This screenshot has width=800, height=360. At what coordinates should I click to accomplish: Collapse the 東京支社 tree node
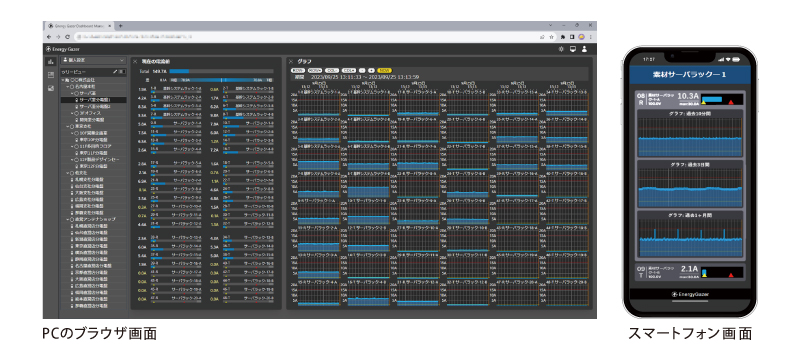click(68, 126)
